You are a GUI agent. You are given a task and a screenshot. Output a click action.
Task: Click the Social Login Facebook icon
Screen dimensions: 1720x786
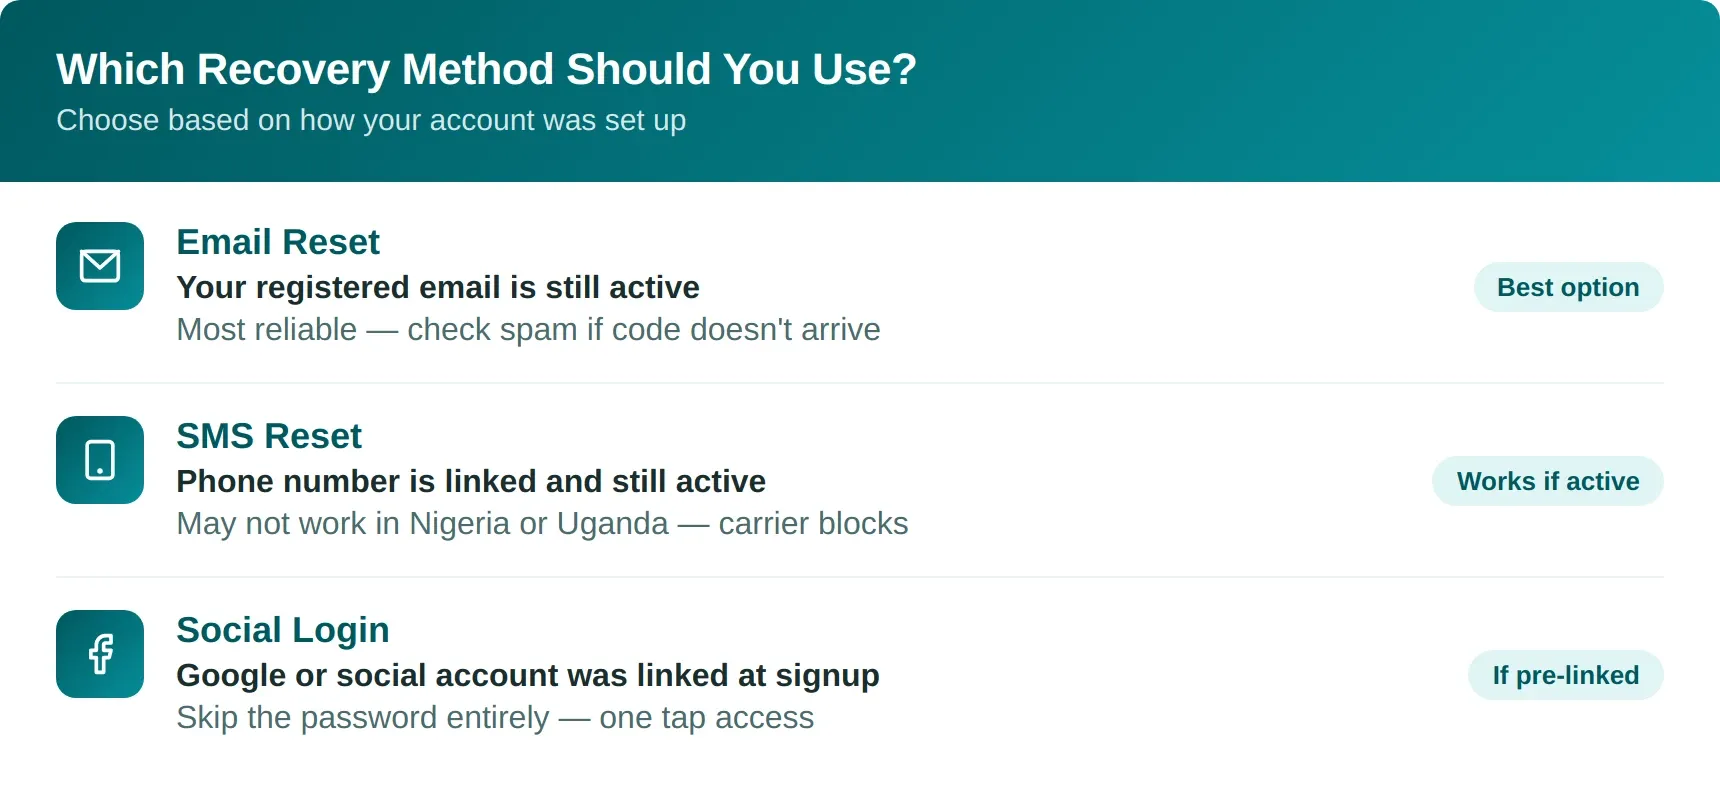(100, 654)
